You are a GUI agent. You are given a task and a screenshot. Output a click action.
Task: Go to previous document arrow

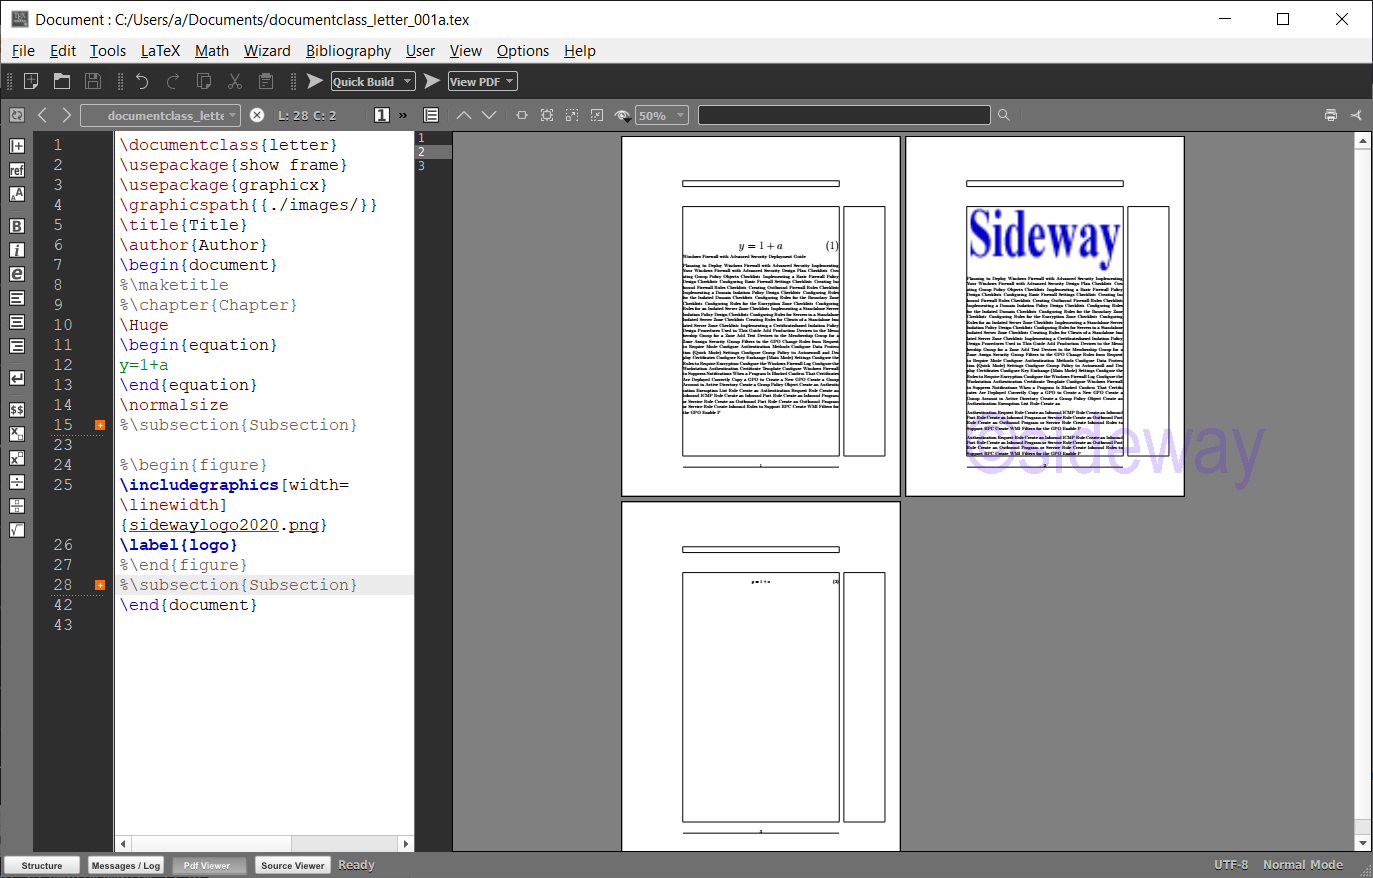[42, 115]
